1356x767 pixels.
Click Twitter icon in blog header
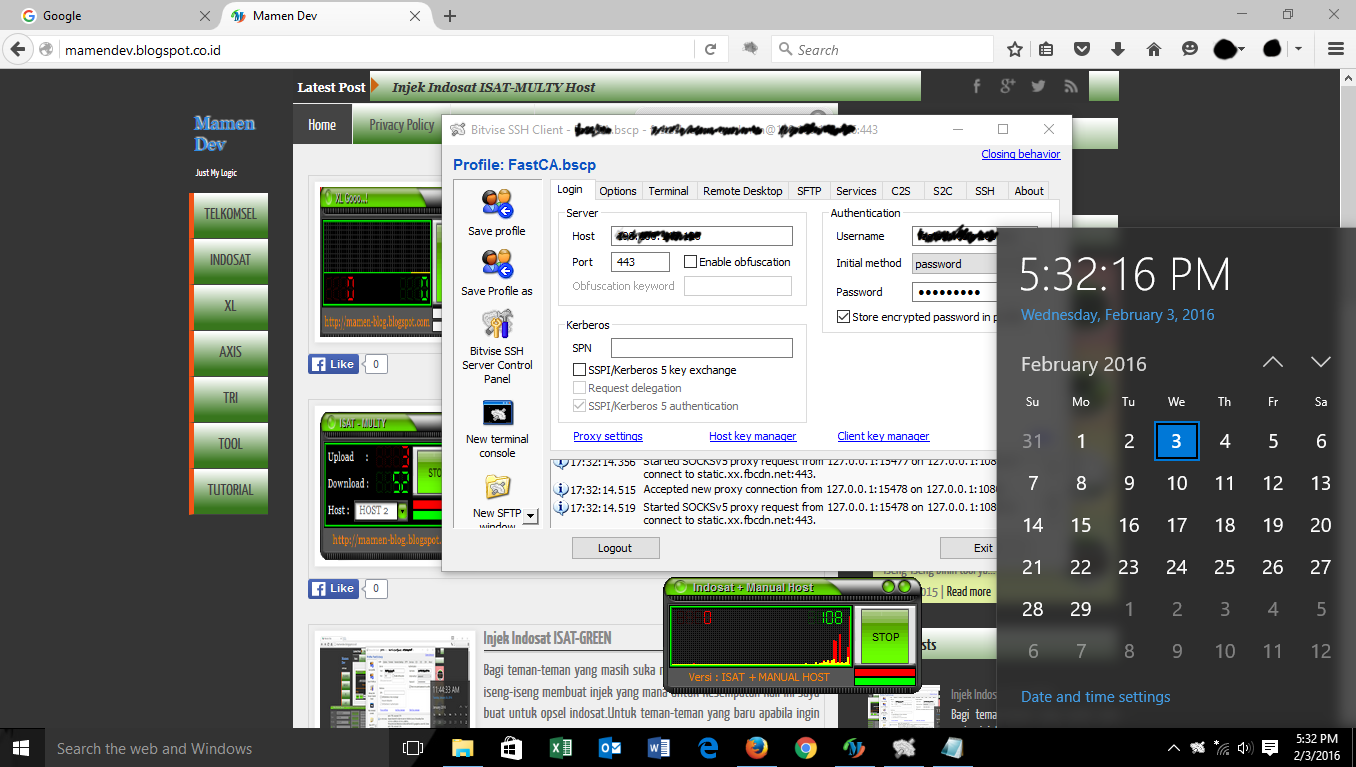click(1038, 87)
